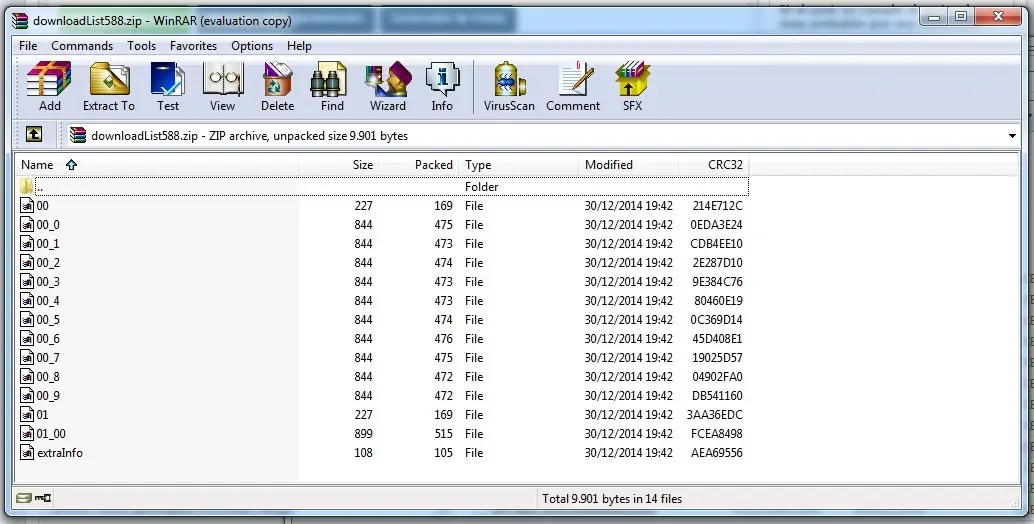Image resolution: width=1034 pixels, height=524 pixels.
Task: Click the SFX toolbar icon
Action: coord(632,86)
